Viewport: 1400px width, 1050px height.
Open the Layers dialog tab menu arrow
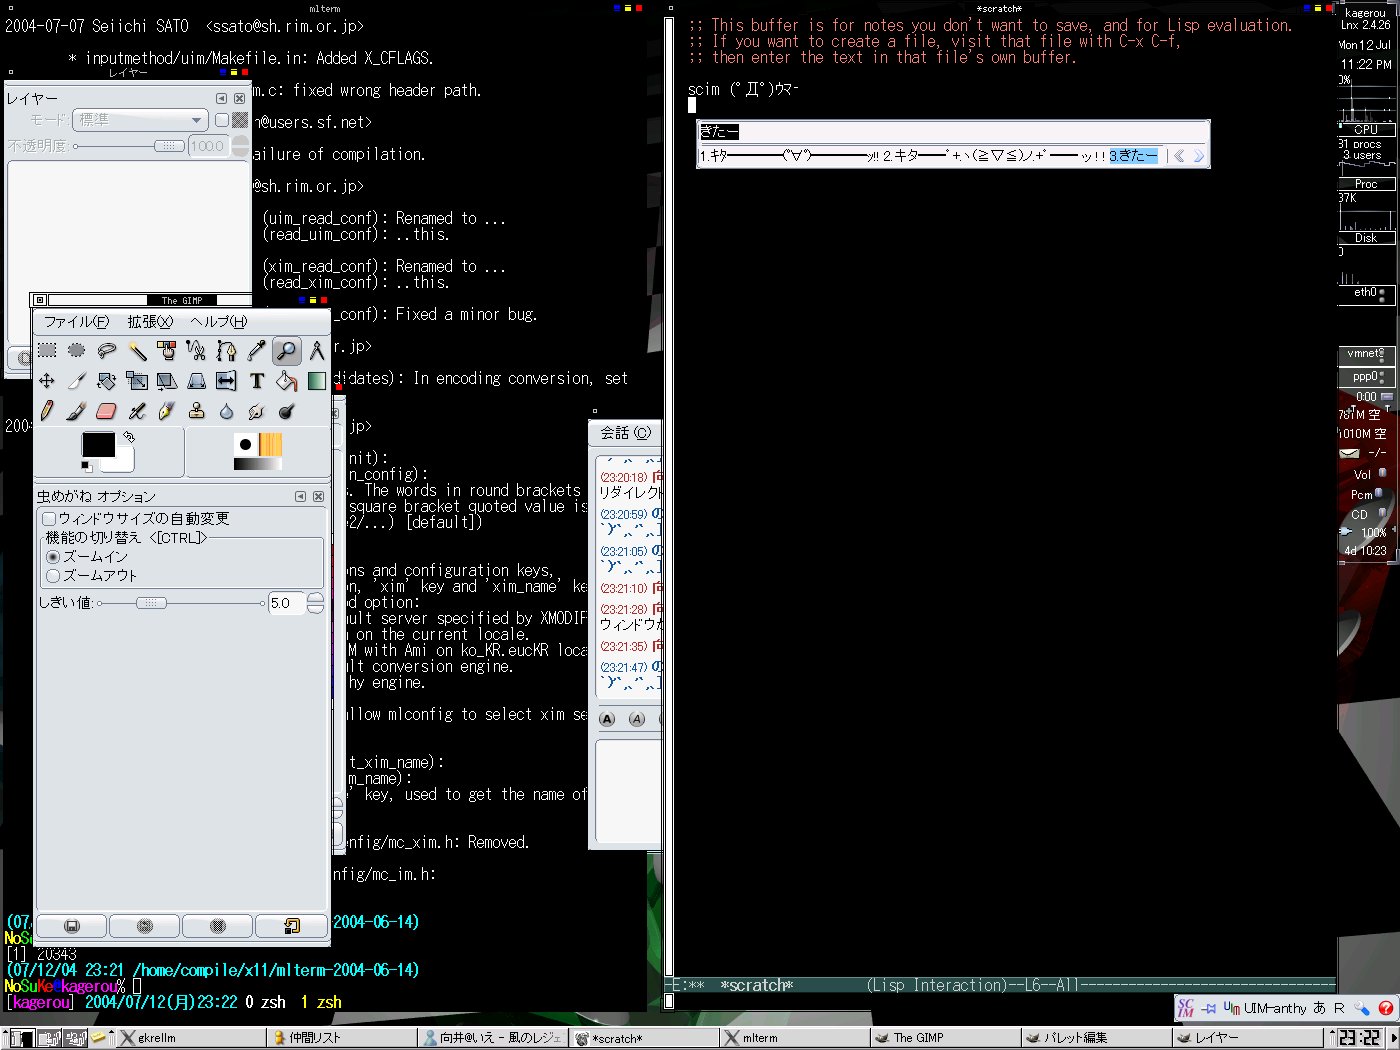coord(222,99)
